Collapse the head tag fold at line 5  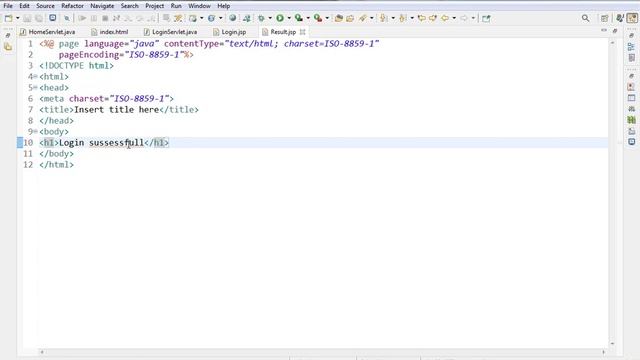click(36, 88)
